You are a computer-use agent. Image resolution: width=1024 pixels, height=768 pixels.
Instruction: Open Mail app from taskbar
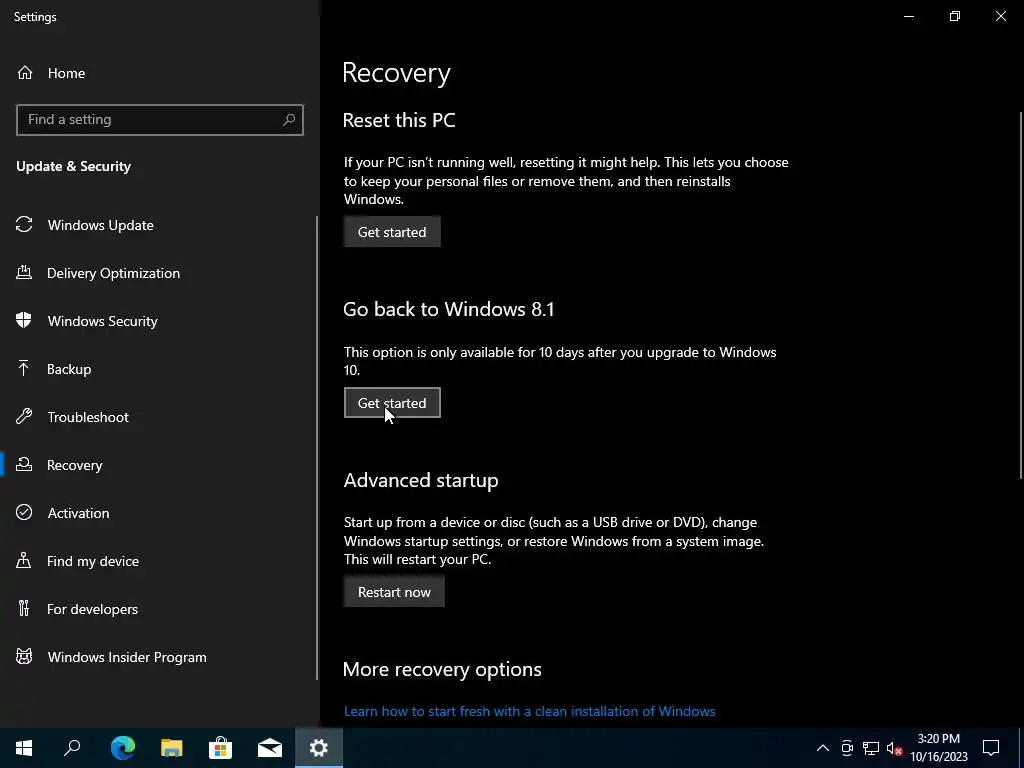[269, 747]
